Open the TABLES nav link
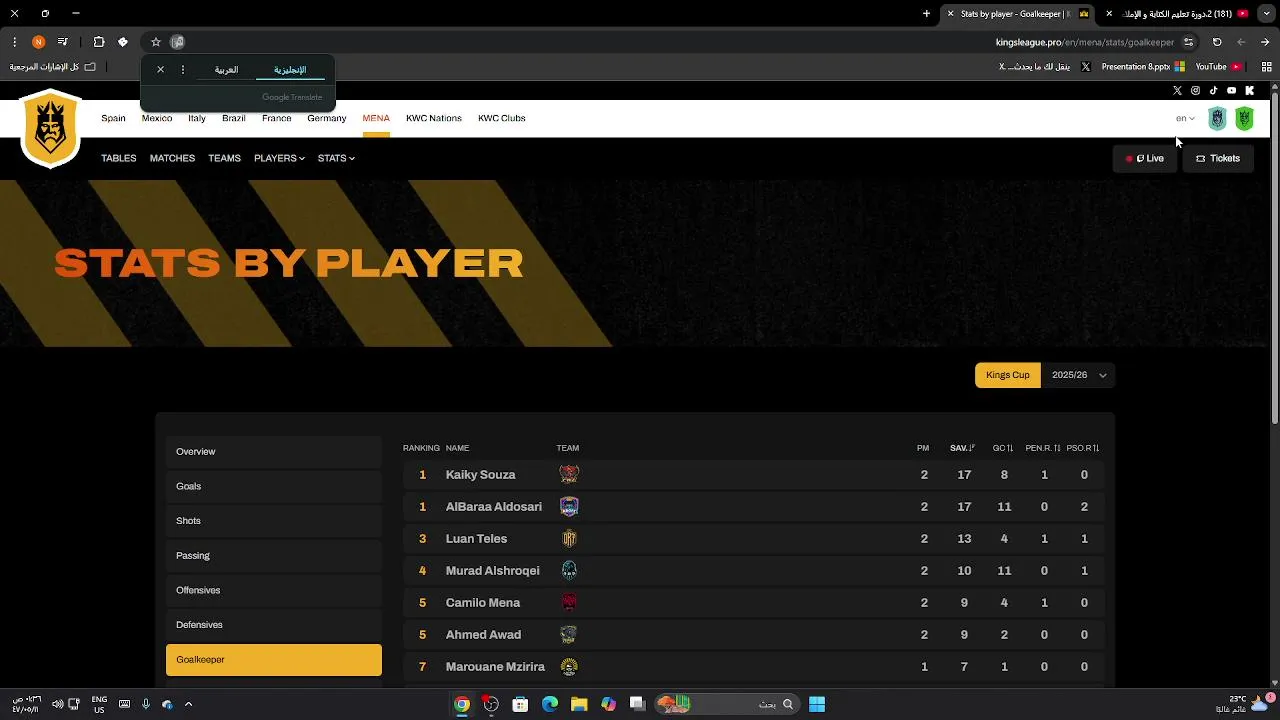Viewport: 1280px width, 720px height. pos(119,158)
